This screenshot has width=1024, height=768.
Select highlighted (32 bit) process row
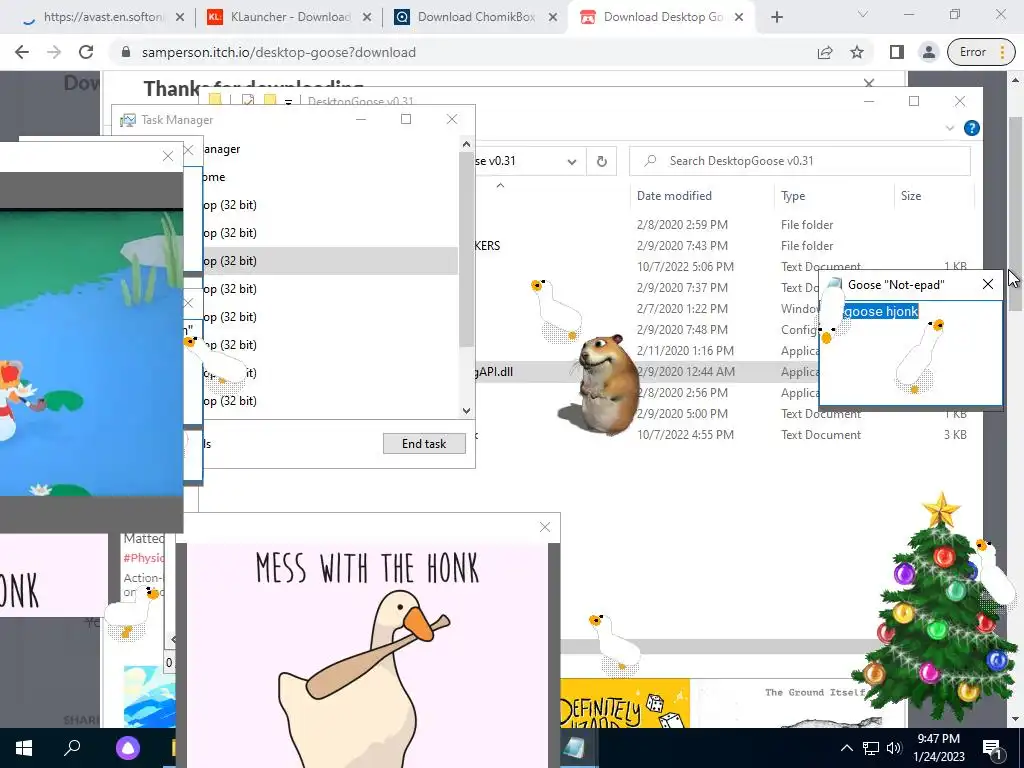(x=328, y=261)
